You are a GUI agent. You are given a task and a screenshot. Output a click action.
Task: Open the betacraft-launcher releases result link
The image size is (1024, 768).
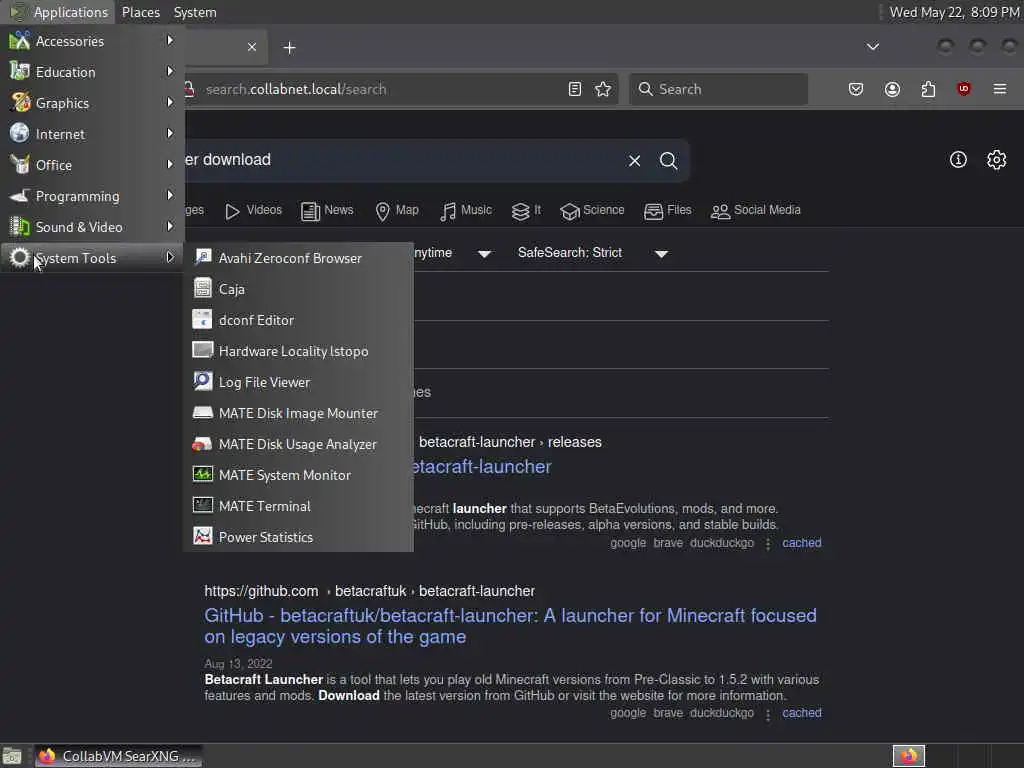[x=482, y=467]
